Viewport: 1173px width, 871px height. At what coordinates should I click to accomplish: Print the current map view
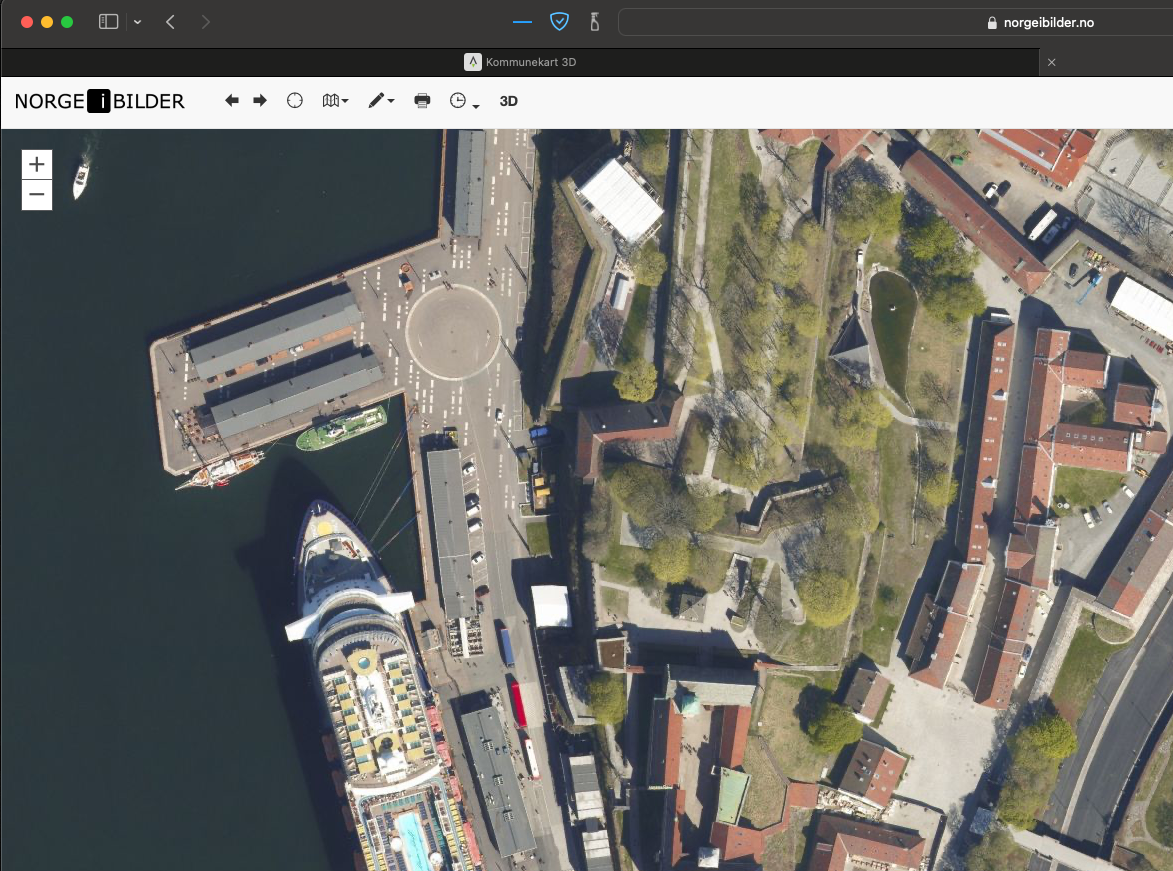[422, 100]
